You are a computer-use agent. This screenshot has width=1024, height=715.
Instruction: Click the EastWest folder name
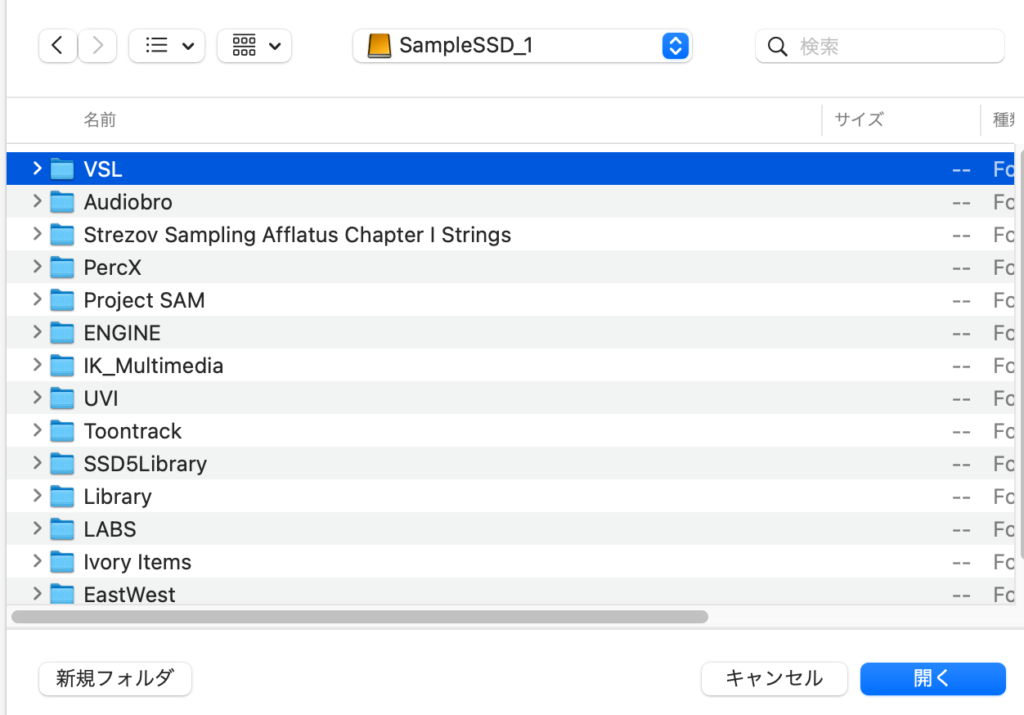point(129,594)
